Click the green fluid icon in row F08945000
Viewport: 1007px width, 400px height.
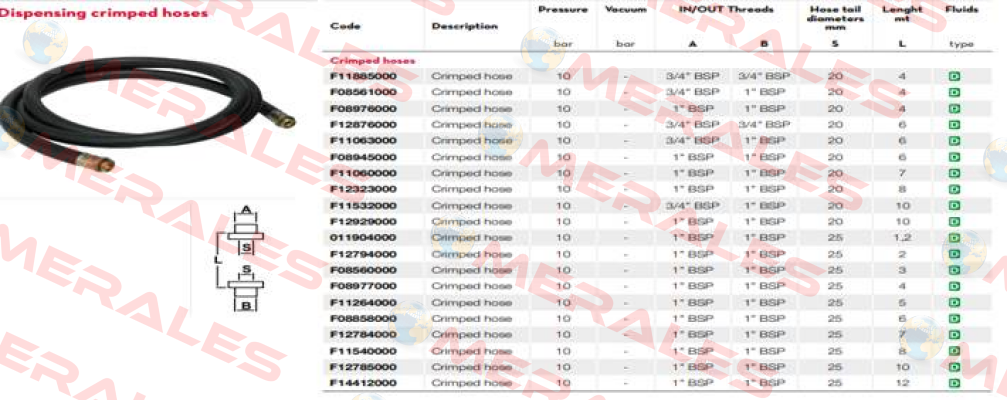pyautogui.click(x=954, y=157)
